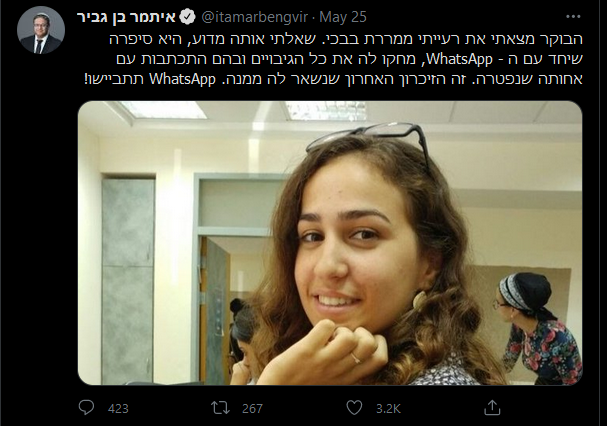Open the three-dot more options menu

click(x=573, y=17)
